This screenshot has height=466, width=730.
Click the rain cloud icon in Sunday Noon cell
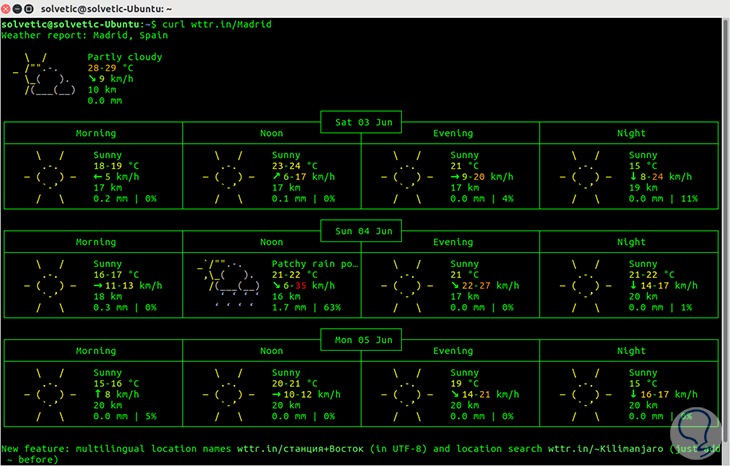pyautogui.click(x=229, y=284)
